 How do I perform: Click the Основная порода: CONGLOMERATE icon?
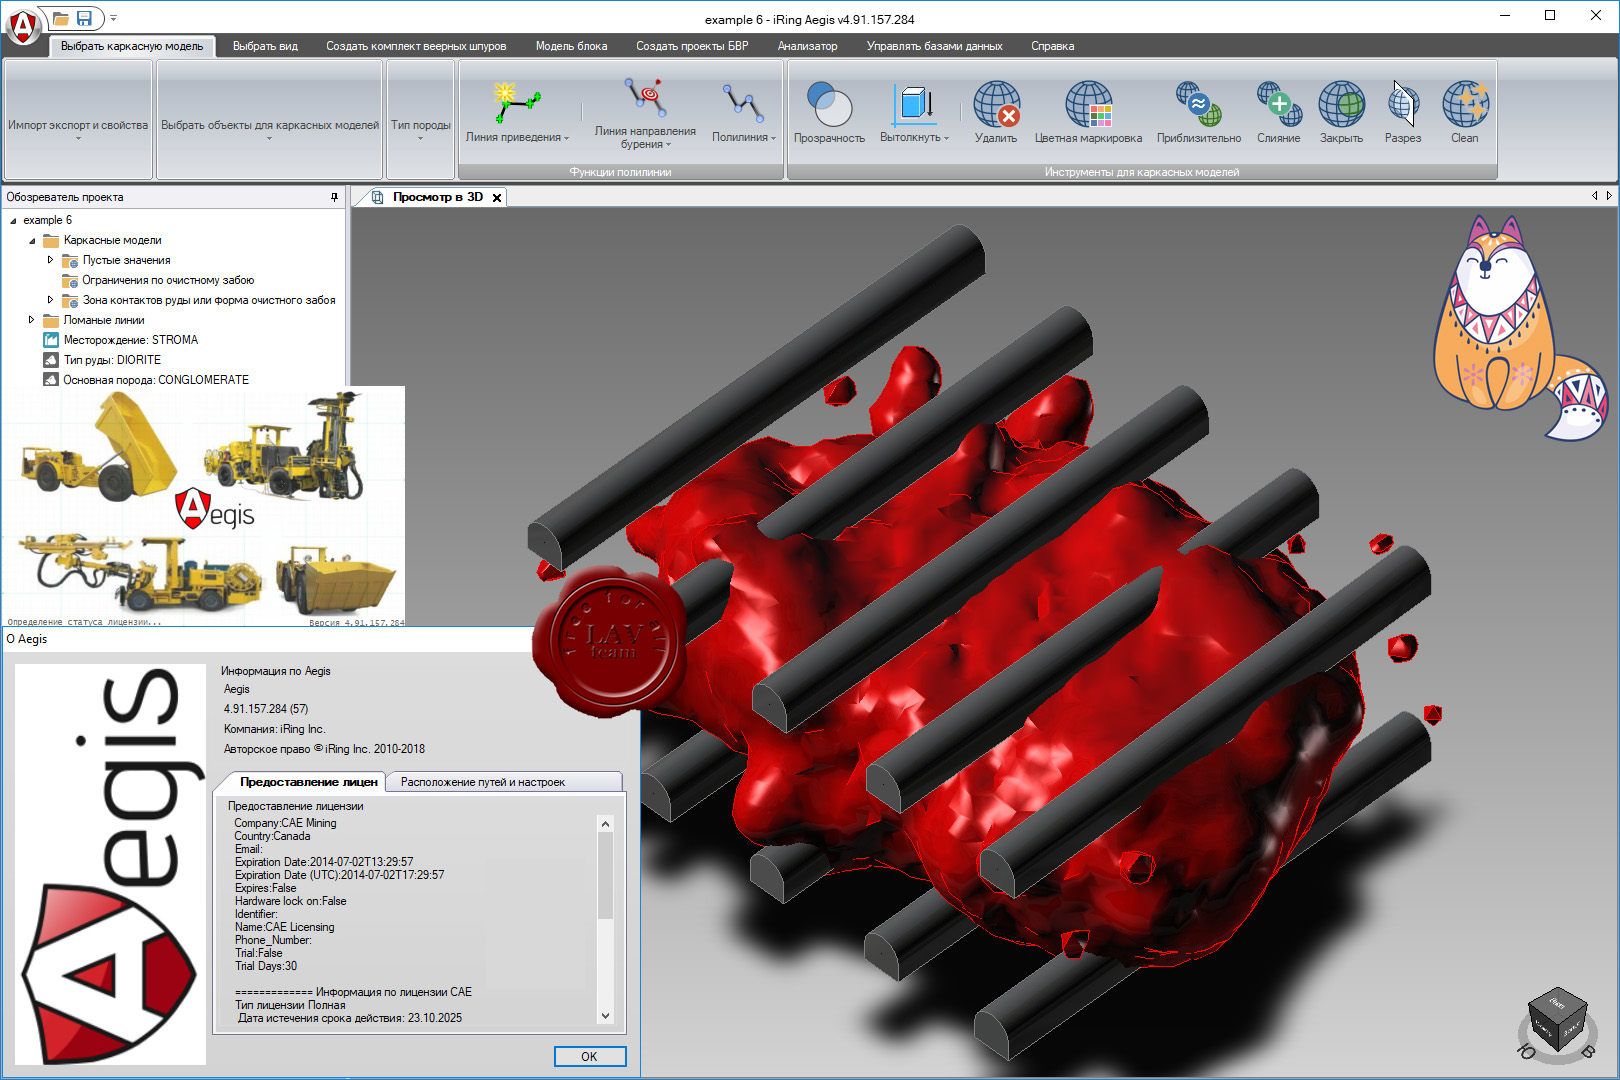click(x=51, y=380)
